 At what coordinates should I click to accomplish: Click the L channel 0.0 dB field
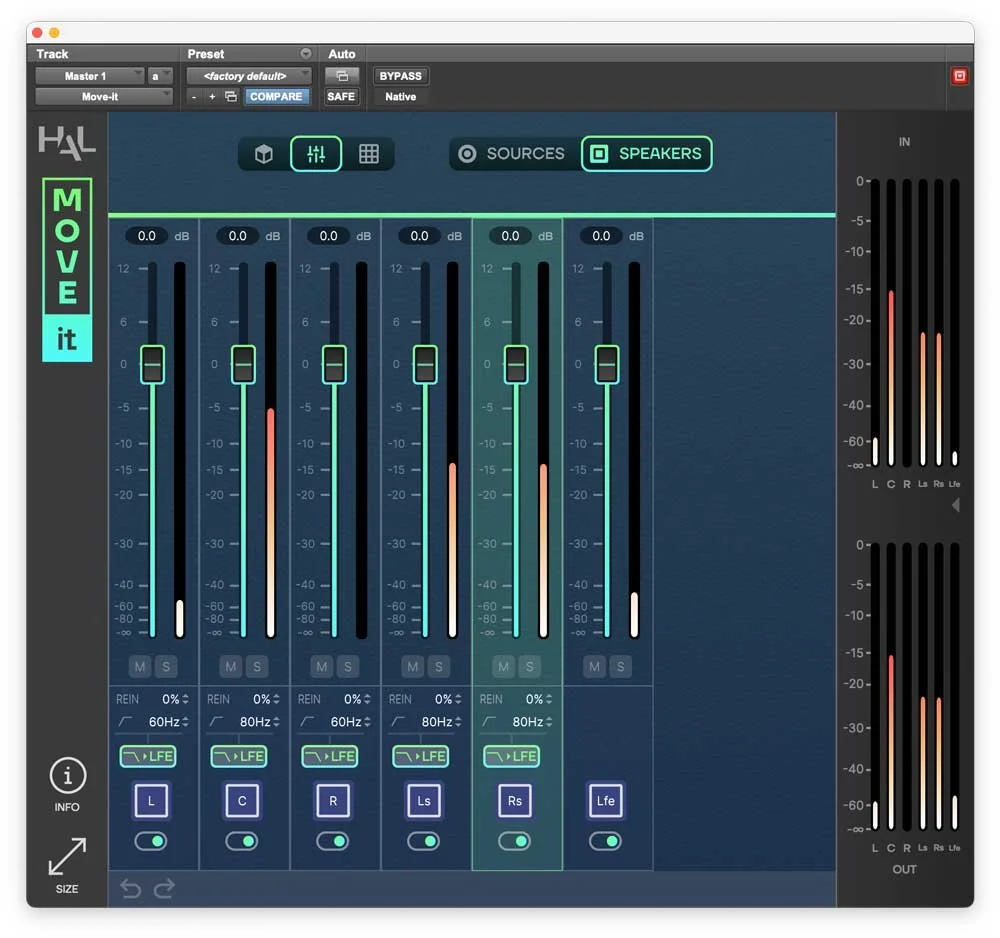pos(147,236)
